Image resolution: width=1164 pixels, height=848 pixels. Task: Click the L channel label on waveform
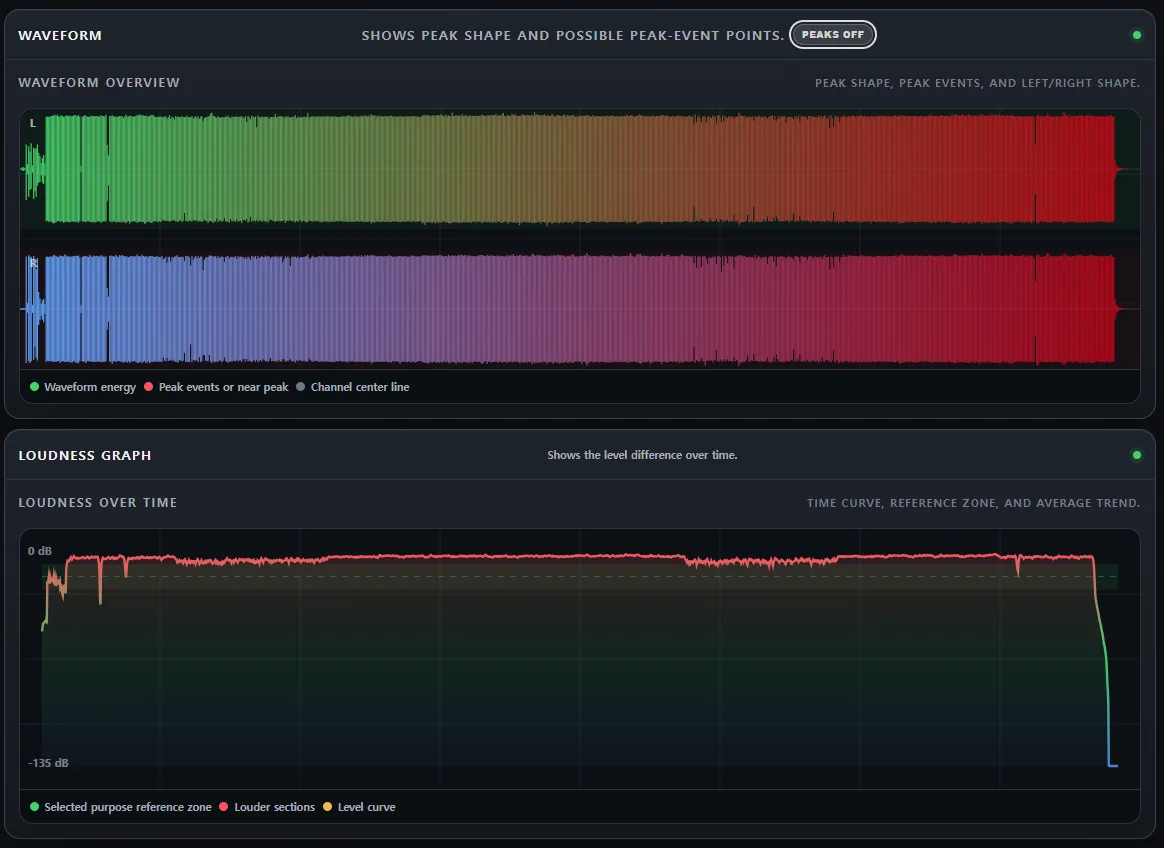pos(32,123)
